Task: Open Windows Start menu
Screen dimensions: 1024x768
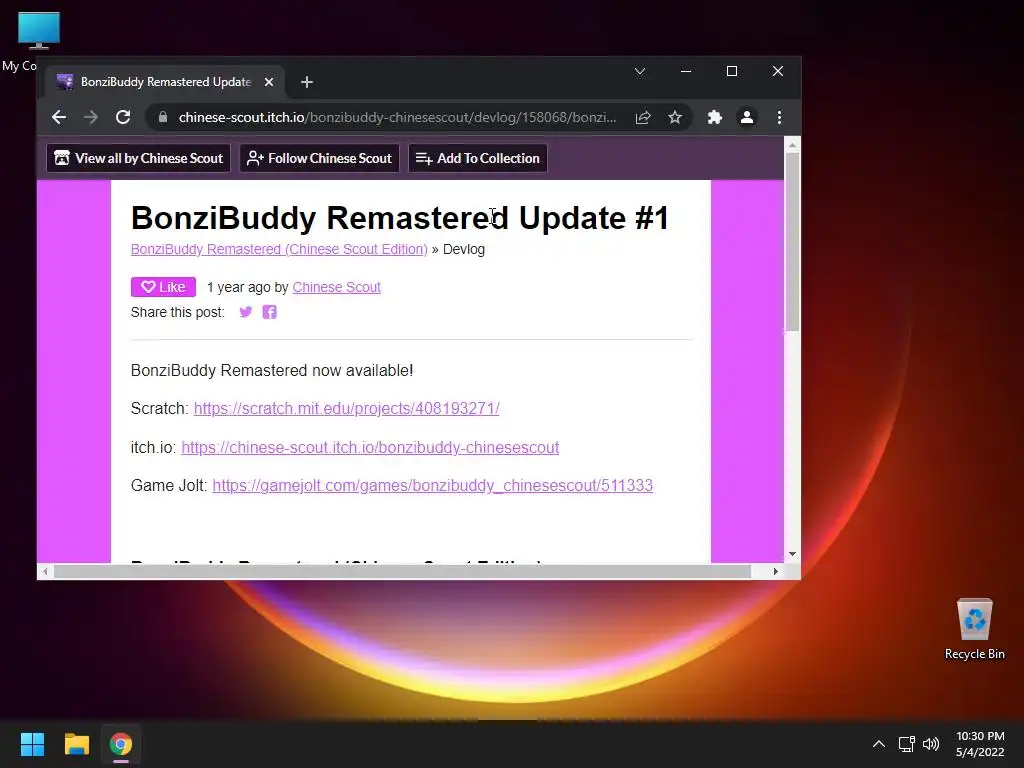Action: (32, 744)
